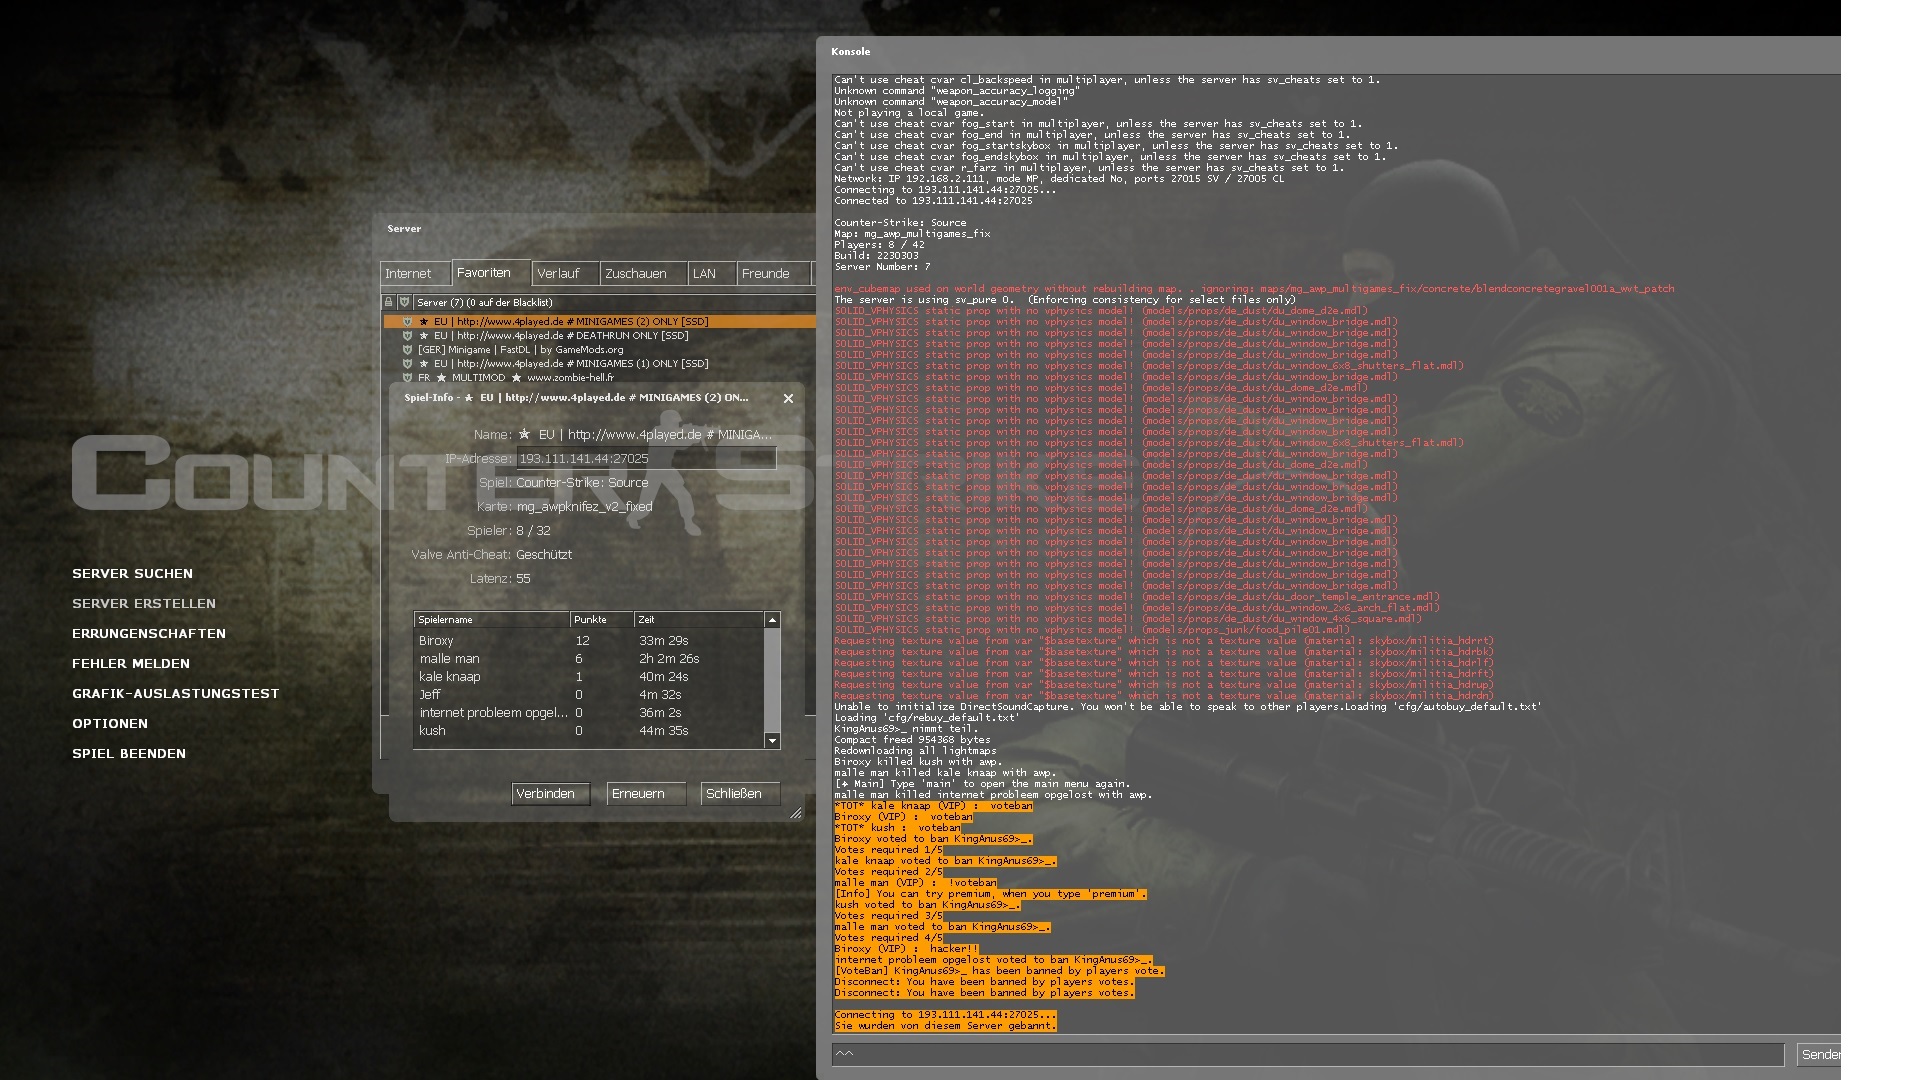This screenshot has width=1920, height=1080.
Task: Select the DEATHRUN ONLY [SSD] server row
Action: (x=600, y=336)
